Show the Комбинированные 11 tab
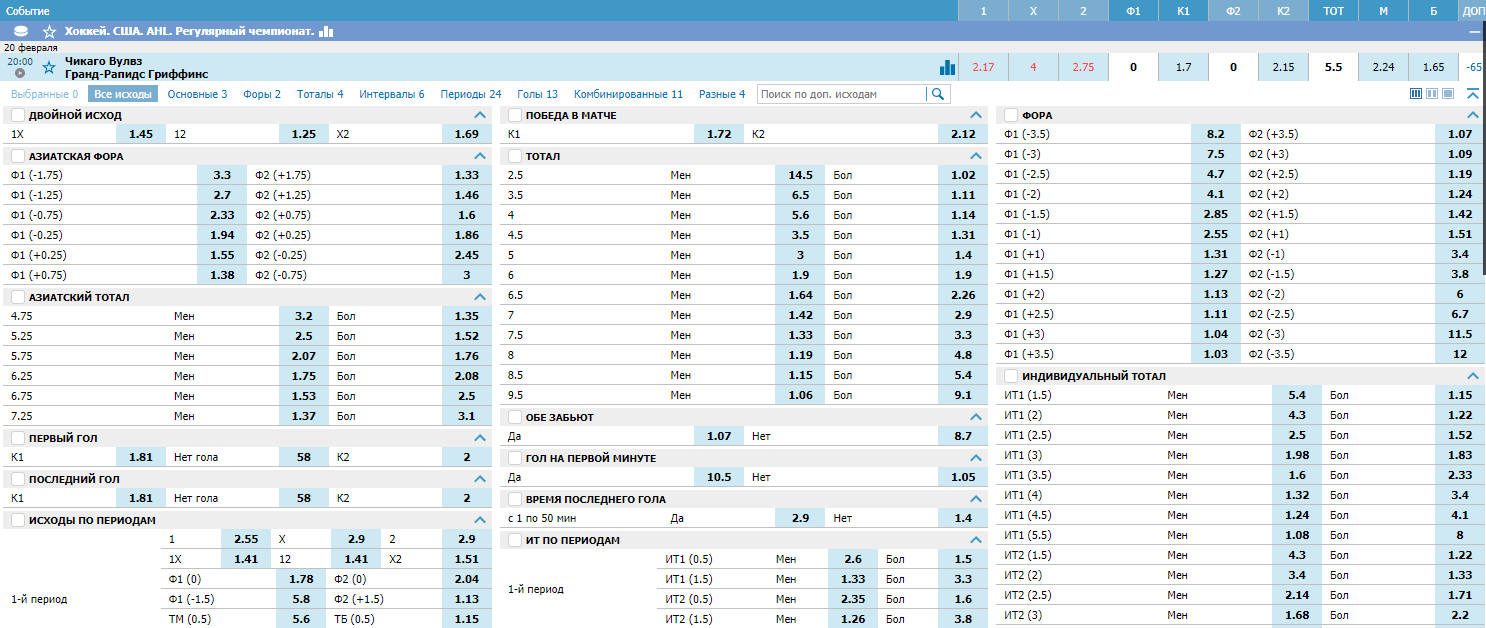 [x=628, y=94]
